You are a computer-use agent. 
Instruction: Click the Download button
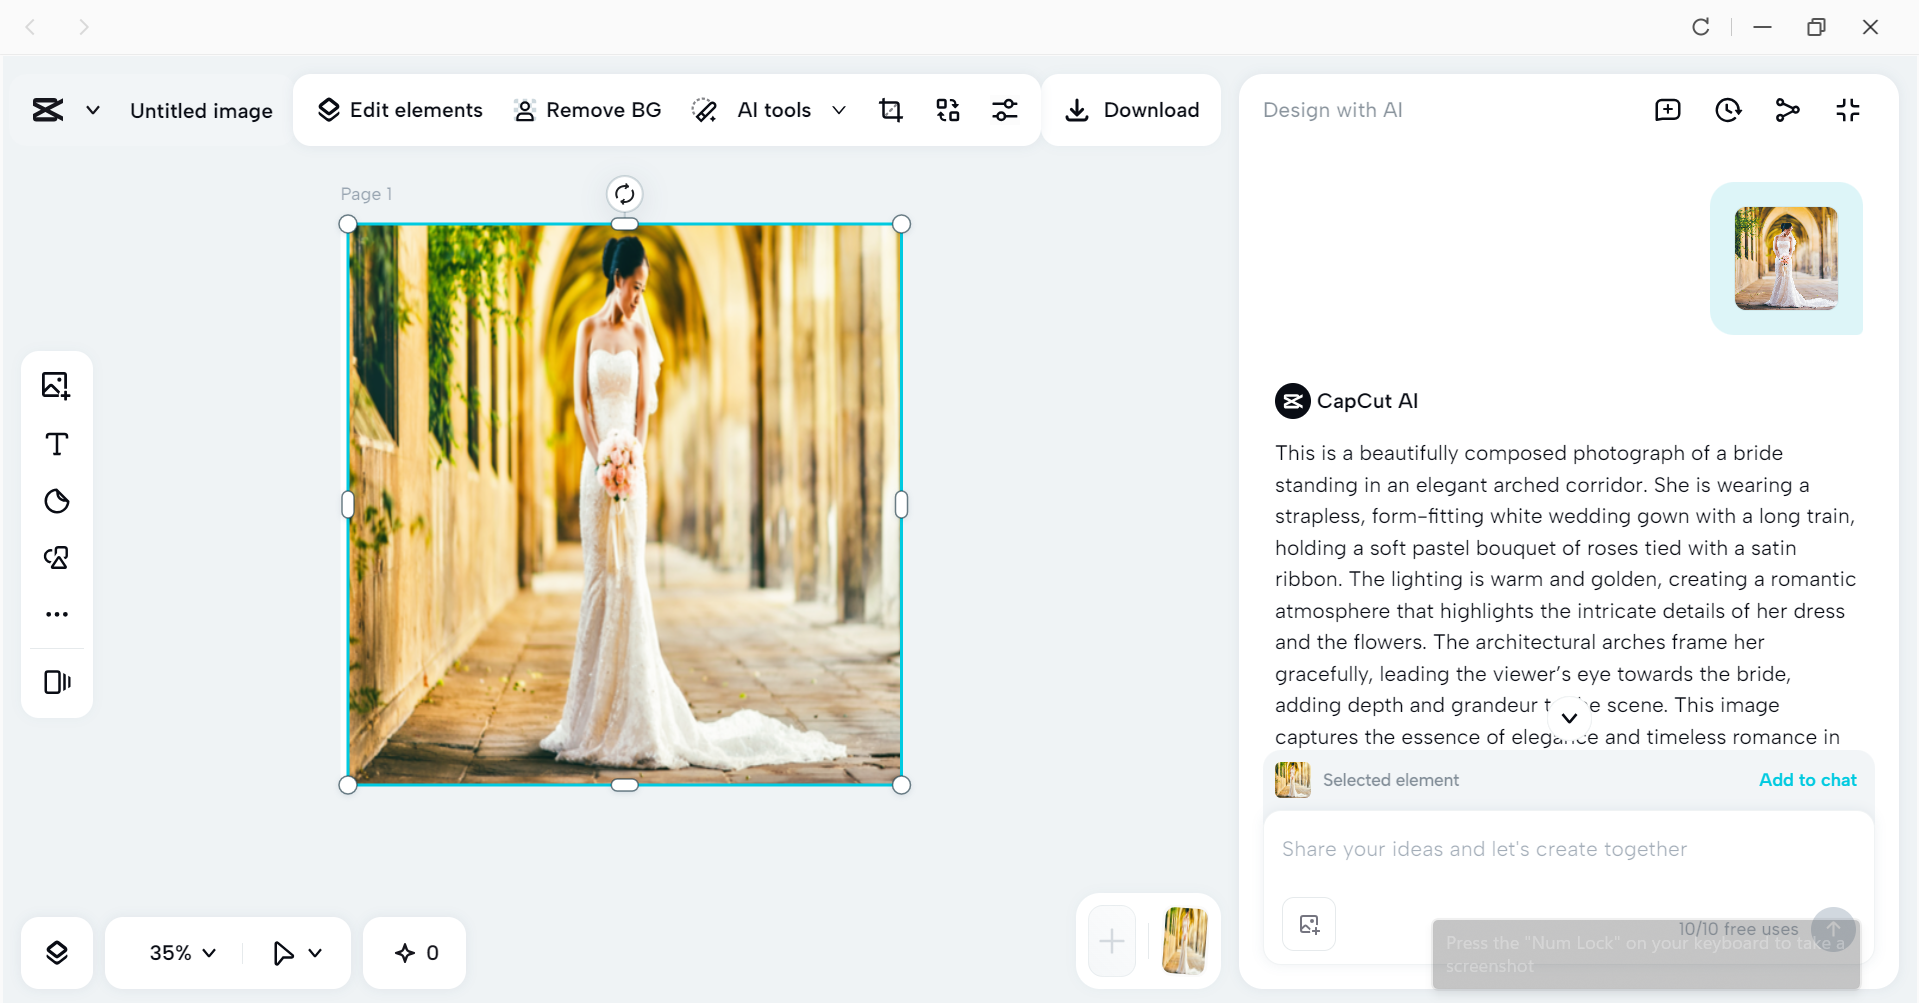pyautogui.click(x=1131, y=110)
